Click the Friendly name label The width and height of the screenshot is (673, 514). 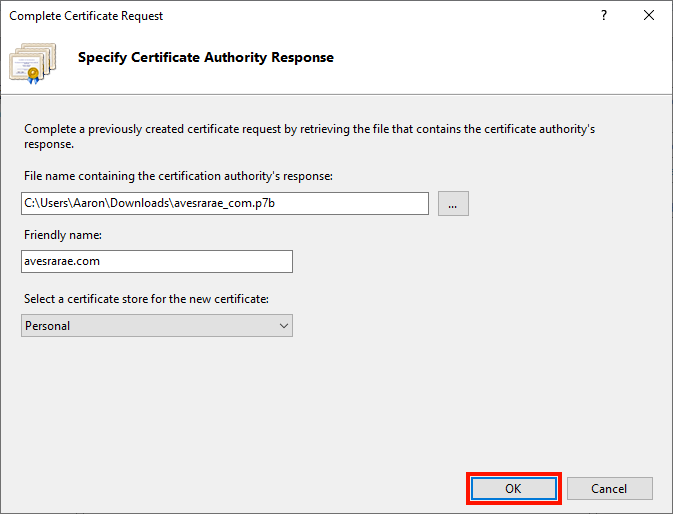[63, 234]
